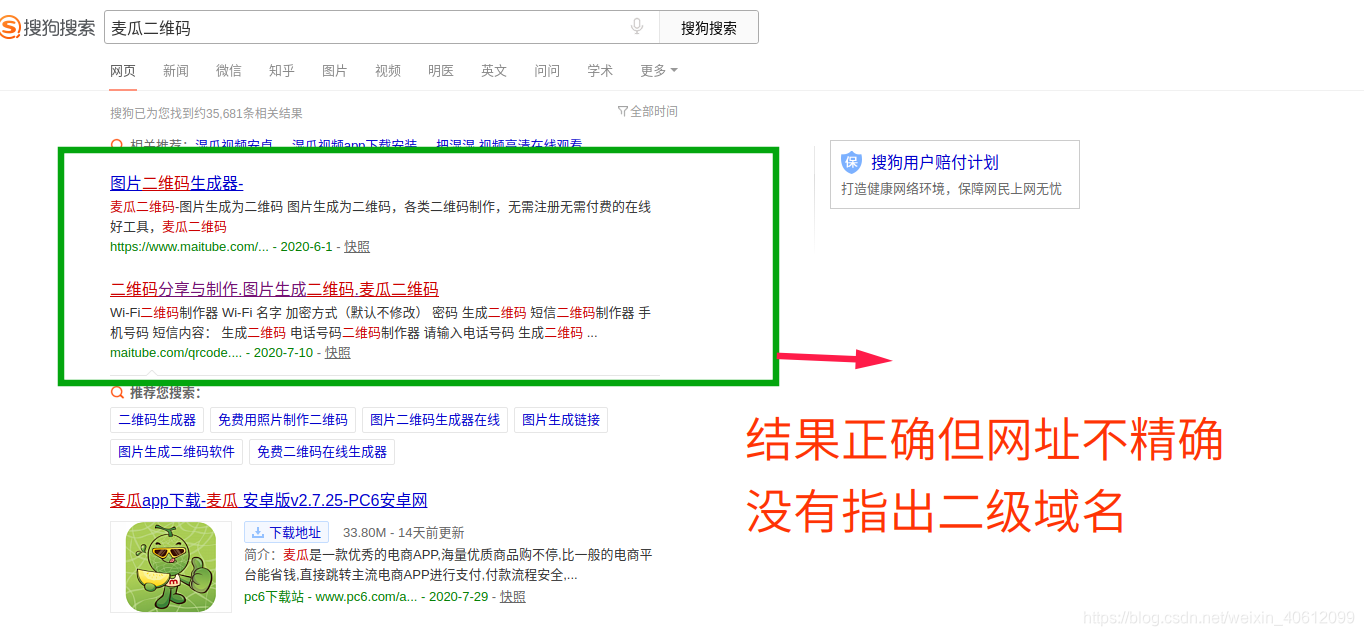This screenshot has width=1364, height=636.
Task: Open the 学术 tab
Action: click(x=600, y=71)
